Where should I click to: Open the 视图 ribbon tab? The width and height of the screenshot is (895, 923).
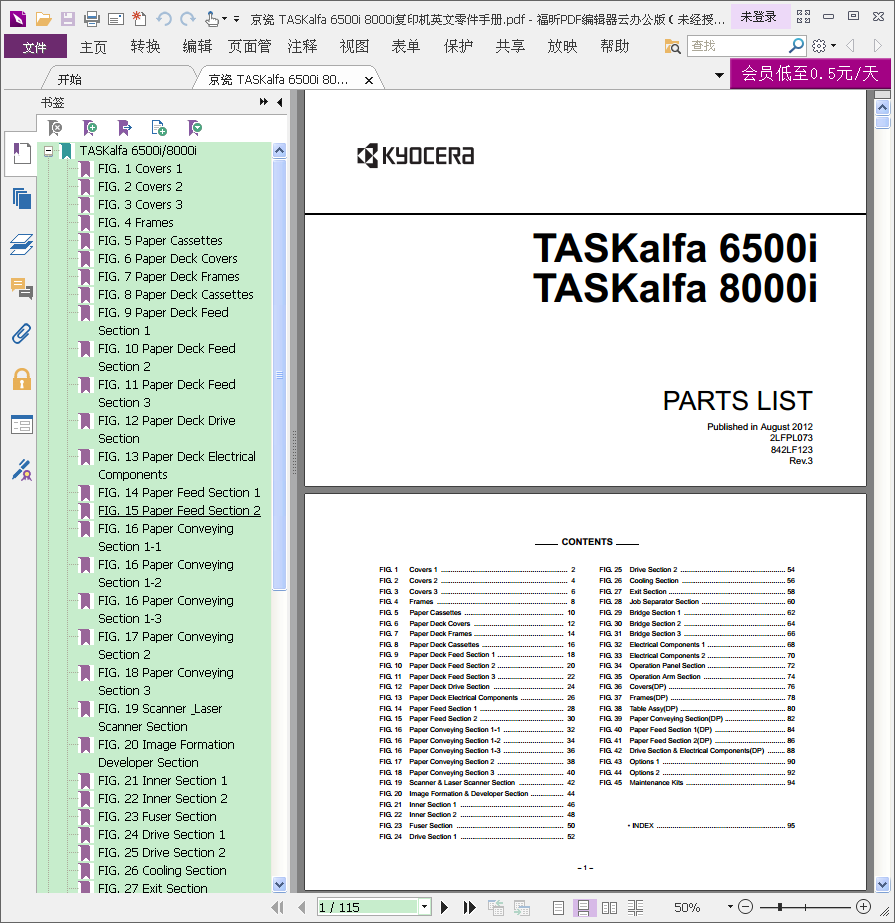(354, 47)
